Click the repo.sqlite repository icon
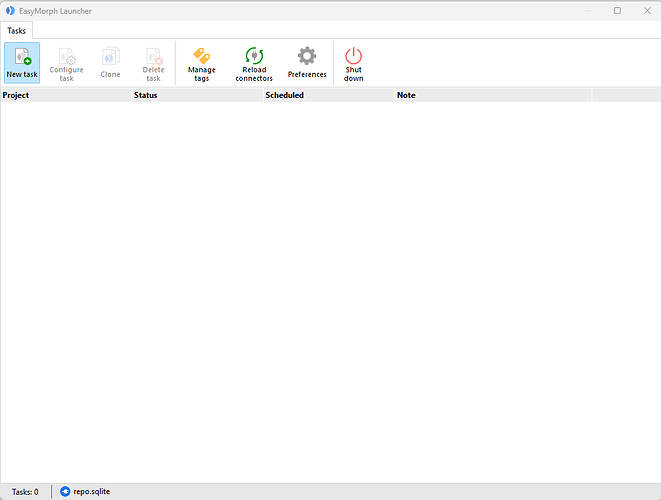 65,492
